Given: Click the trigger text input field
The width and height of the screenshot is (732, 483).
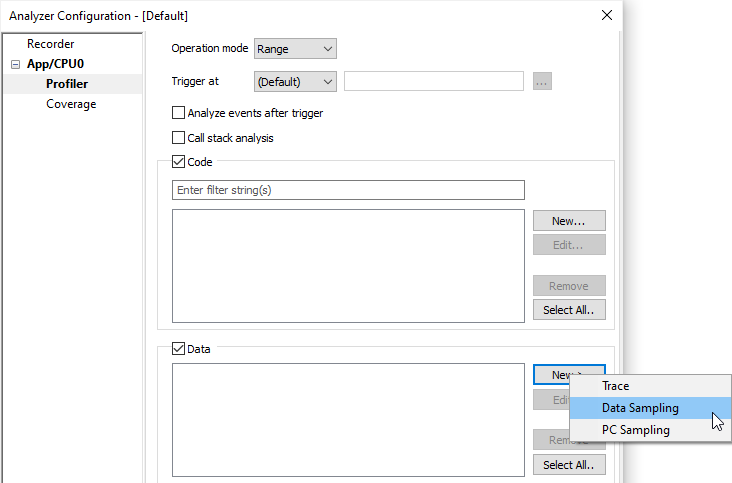Looking at the screenshot, I should click(434, 82).
